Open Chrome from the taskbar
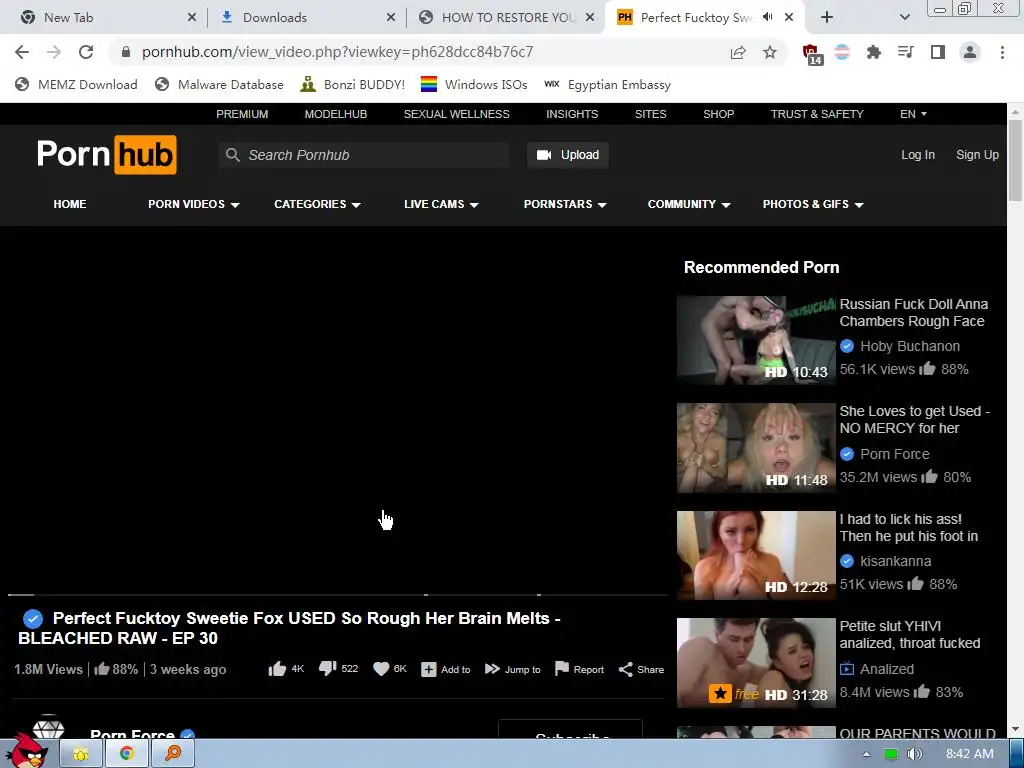The width and height of the screenshot is (1024, 768). tap(126, 754)
